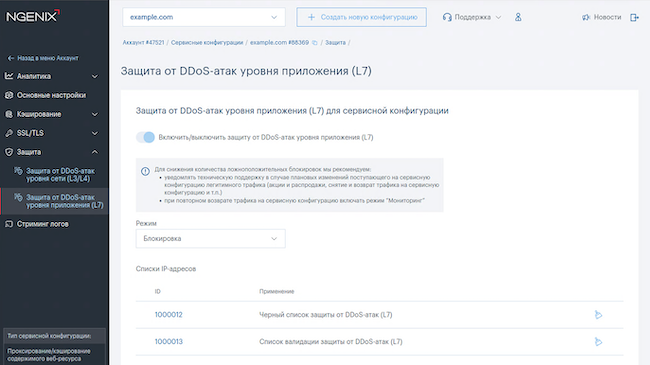Click the Применение column header
This screenshot has height=365, width=650.
click(276, 292)
